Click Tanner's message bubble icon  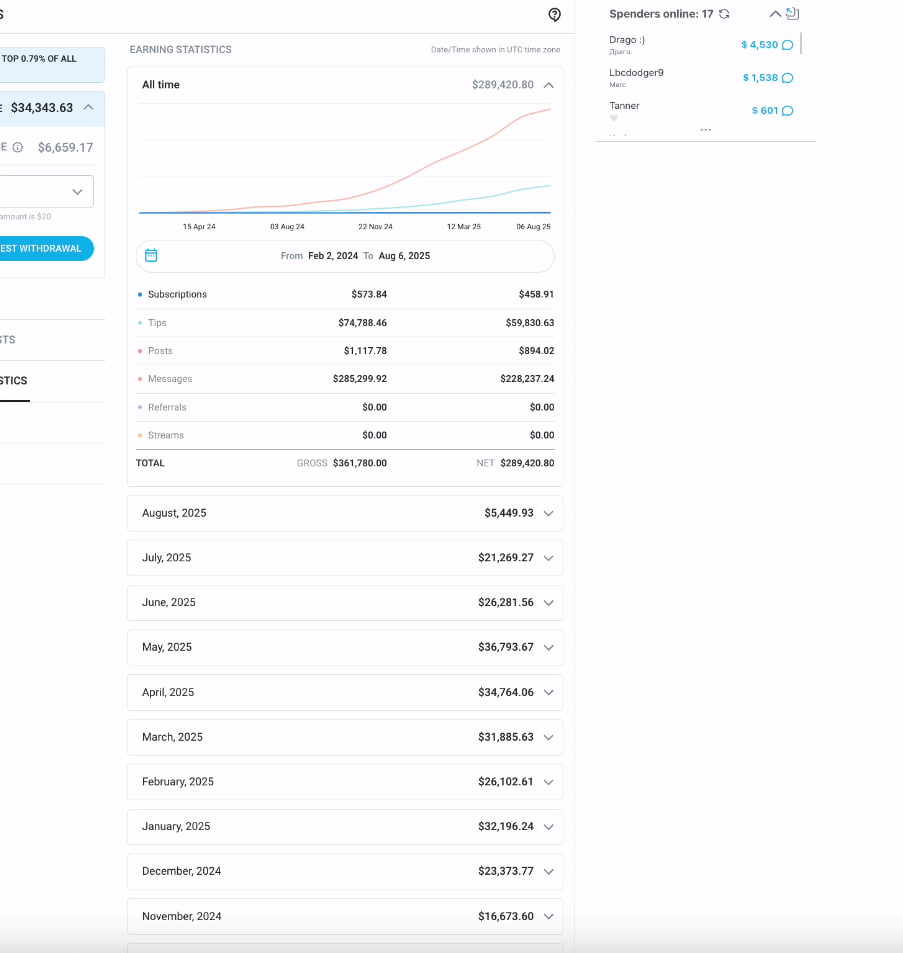(x=787, y=111)
